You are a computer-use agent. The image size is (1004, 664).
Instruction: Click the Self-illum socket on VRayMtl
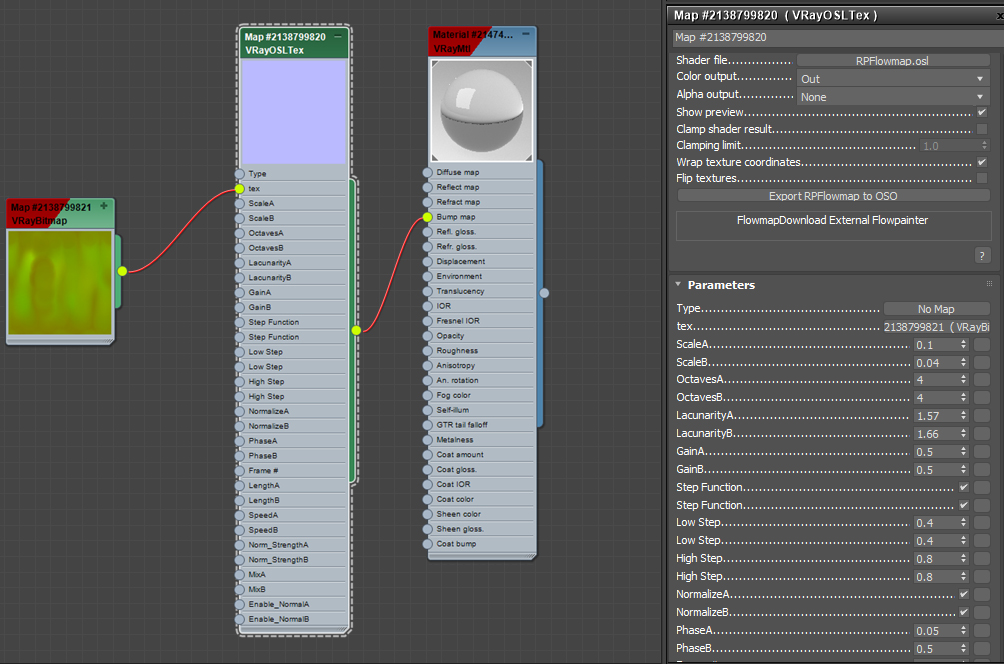(428, 410)
